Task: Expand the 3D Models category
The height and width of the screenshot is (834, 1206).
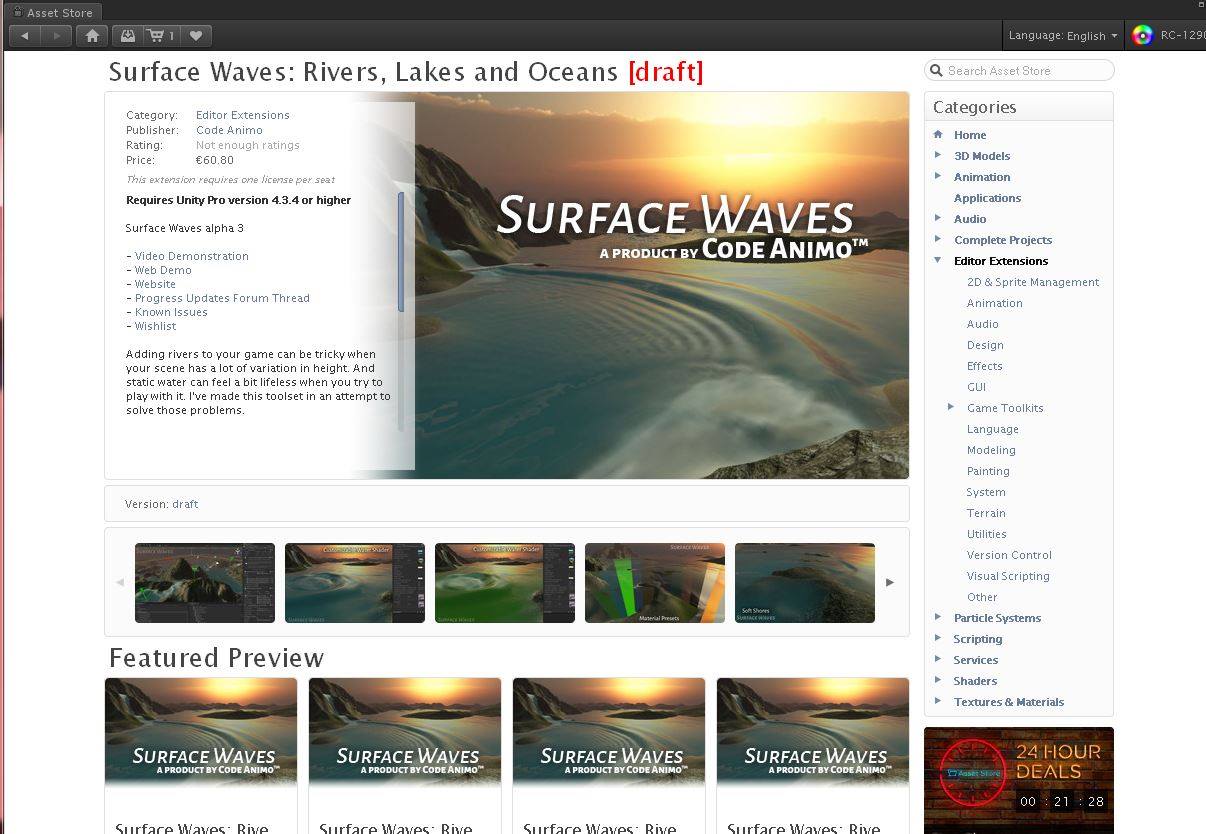Action: [x=938, y=155]
